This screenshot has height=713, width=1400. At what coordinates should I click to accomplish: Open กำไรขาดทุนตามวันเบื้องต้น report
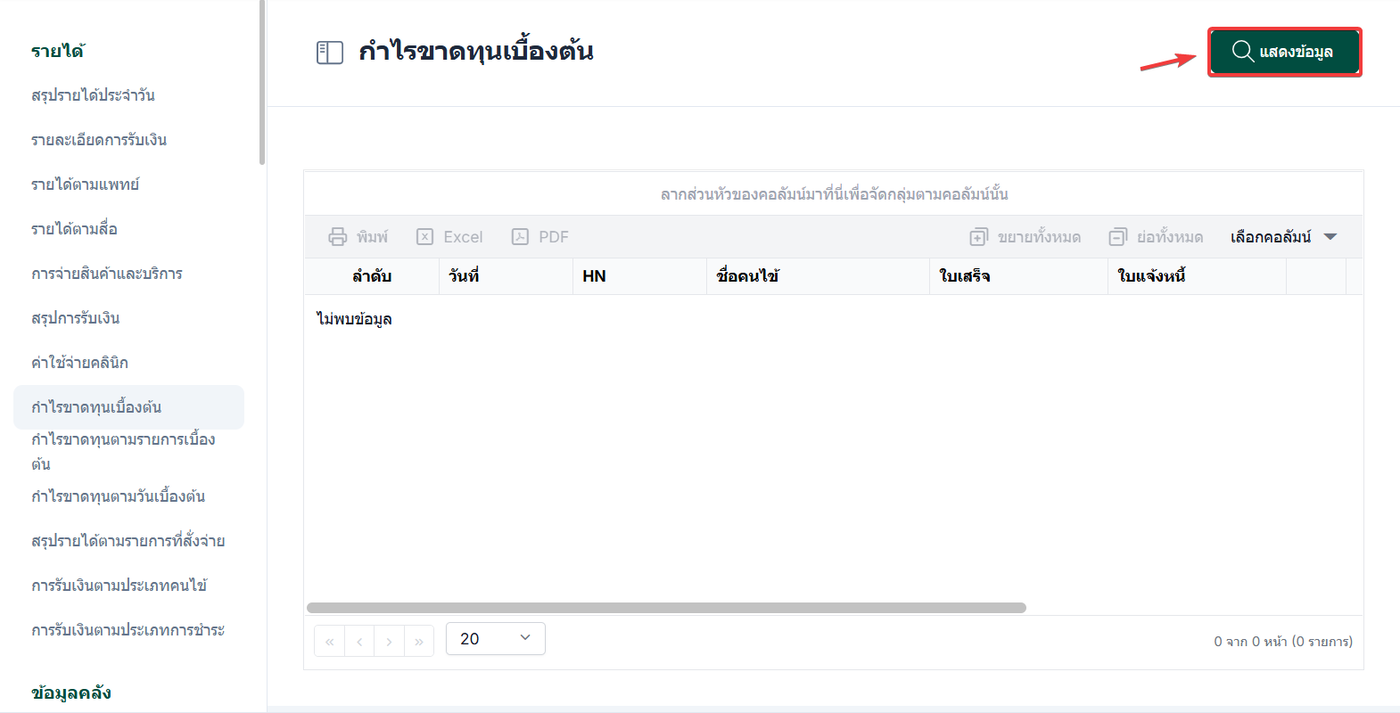coord(118,496)
